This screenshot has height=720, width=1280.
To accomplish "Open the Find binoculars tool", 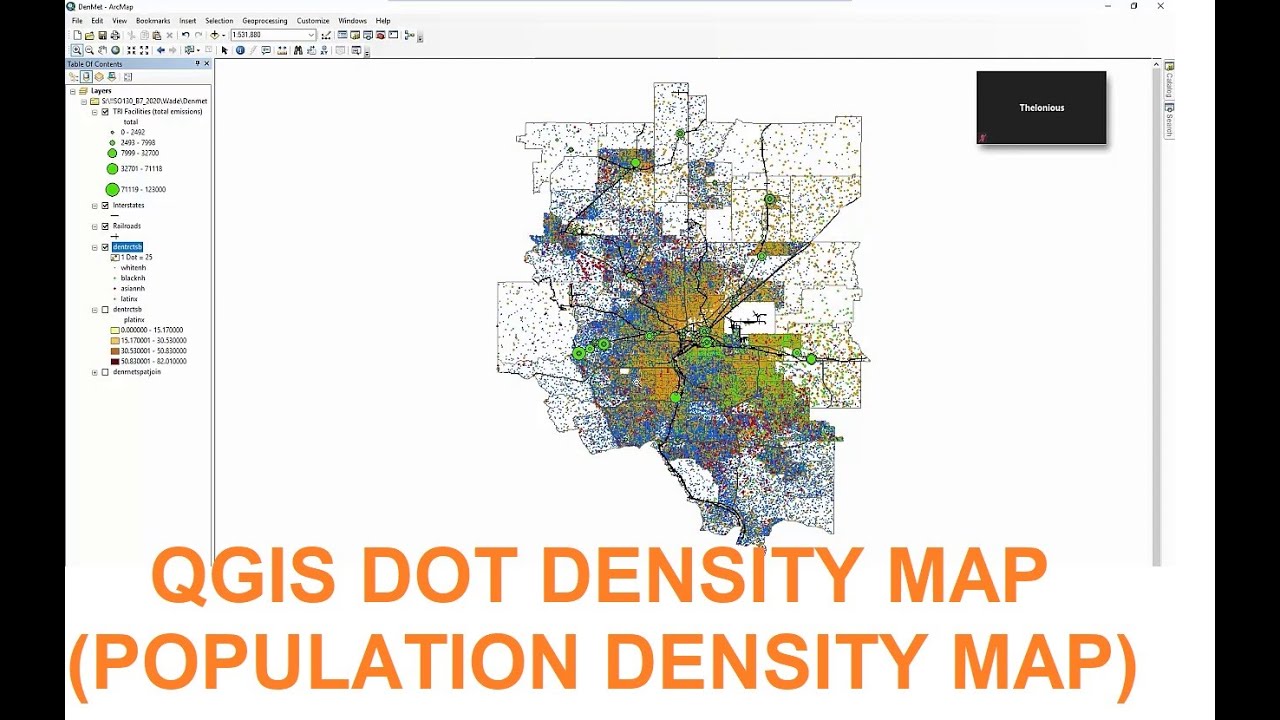I will click(x=296, y=50).
